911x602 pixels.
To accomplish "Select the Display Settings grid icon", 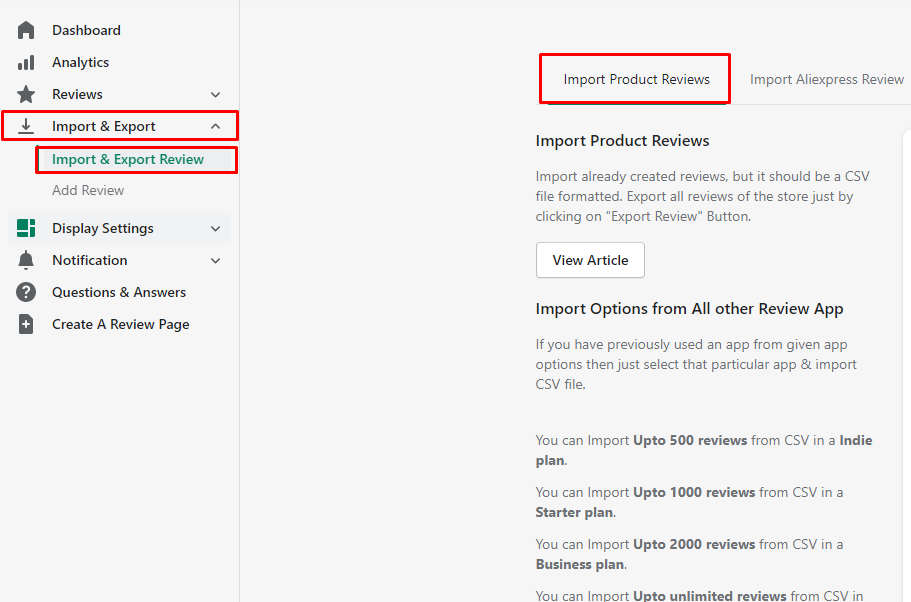I will pyautogui.click(x=25, y=227).
